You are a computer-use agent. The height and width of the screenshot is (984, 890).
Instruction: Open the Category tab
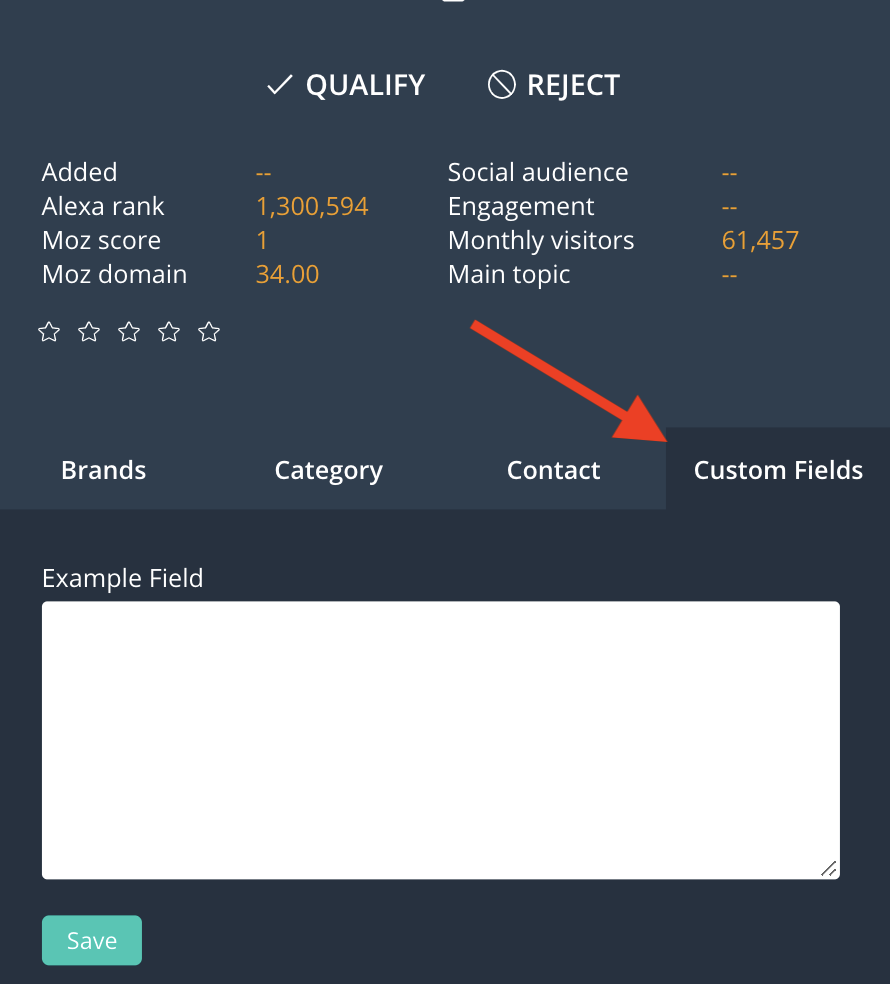(328, 470)
